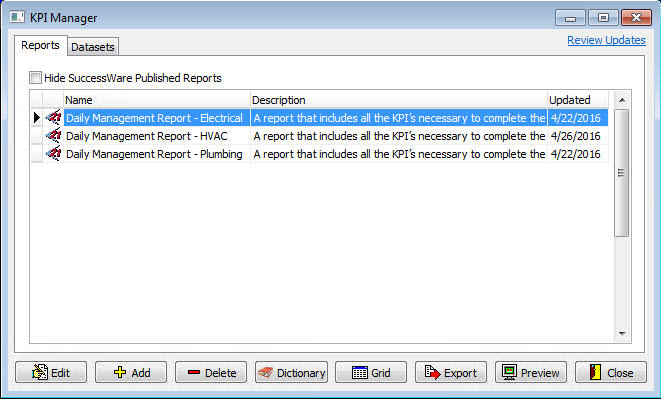Click the 4/26/2016 updated date cell
Viewport: 661px width, 399px height.
tap(578, 136)
